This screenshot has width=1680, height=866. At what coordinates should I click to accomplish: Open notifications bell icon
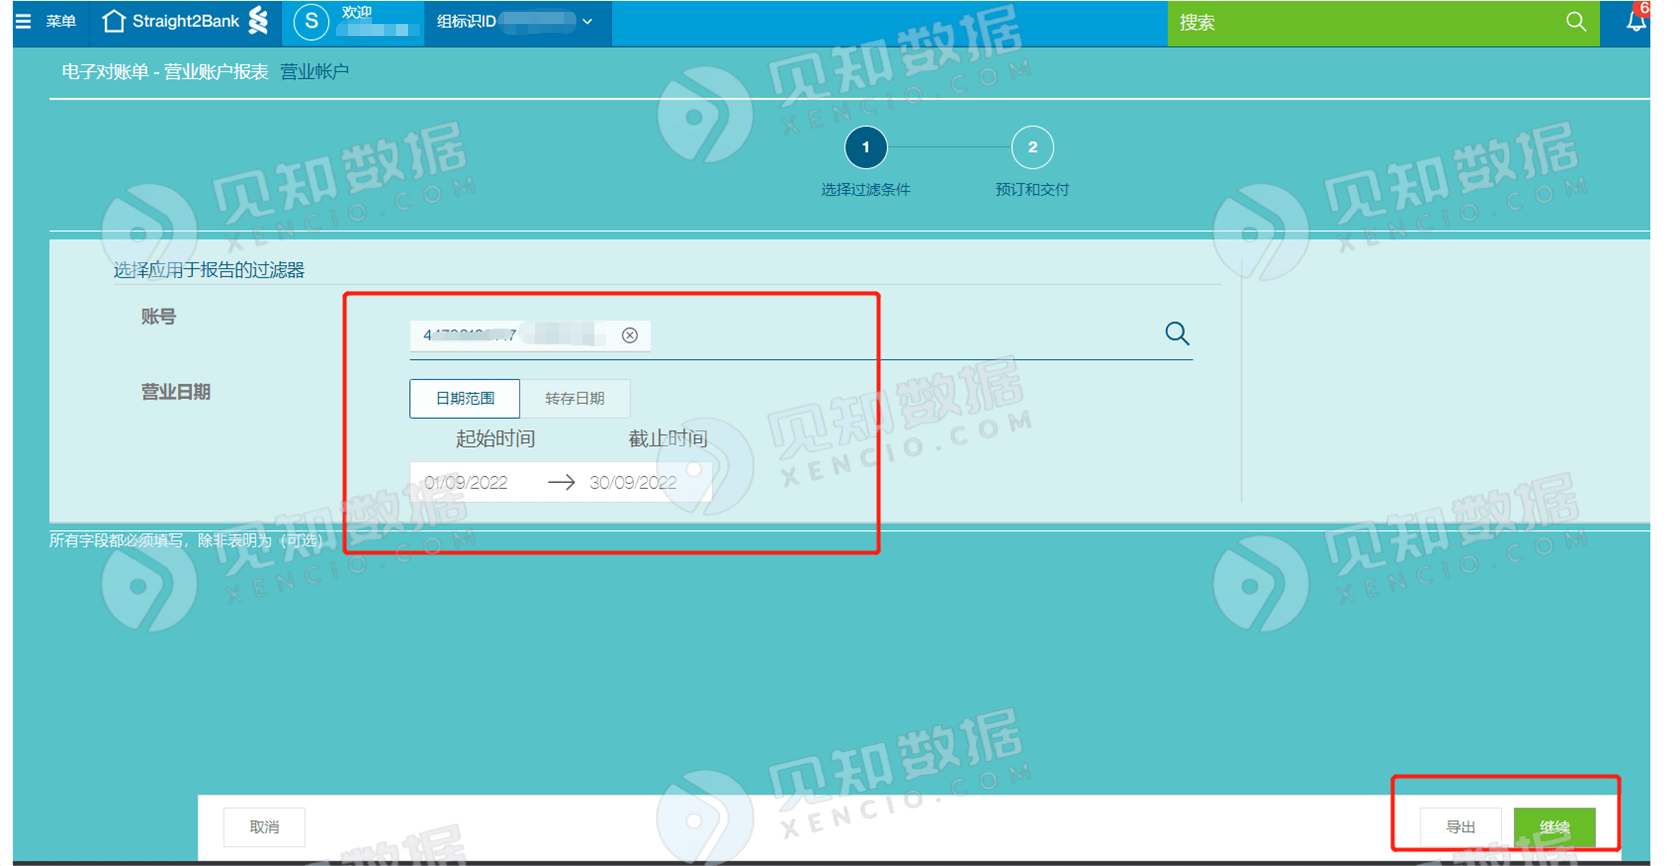coord(1636,21)
